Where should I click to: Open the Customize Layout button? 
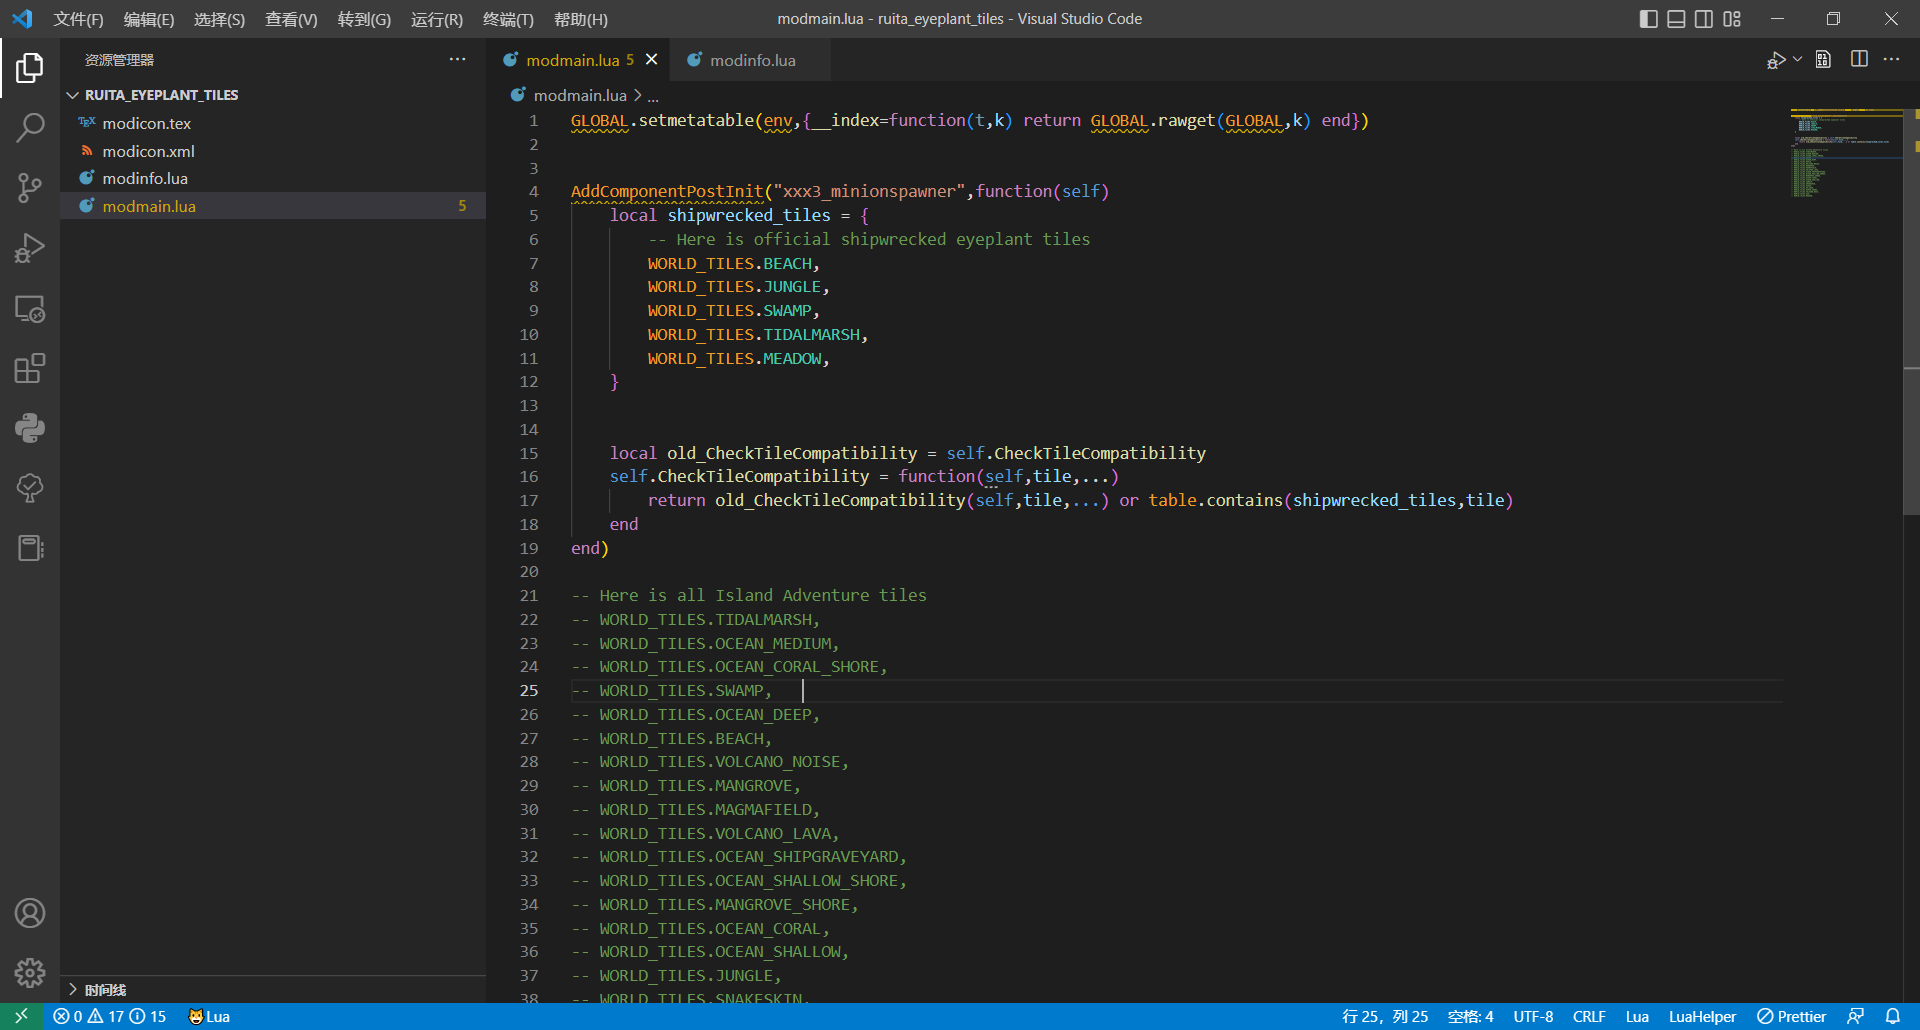1732,19
